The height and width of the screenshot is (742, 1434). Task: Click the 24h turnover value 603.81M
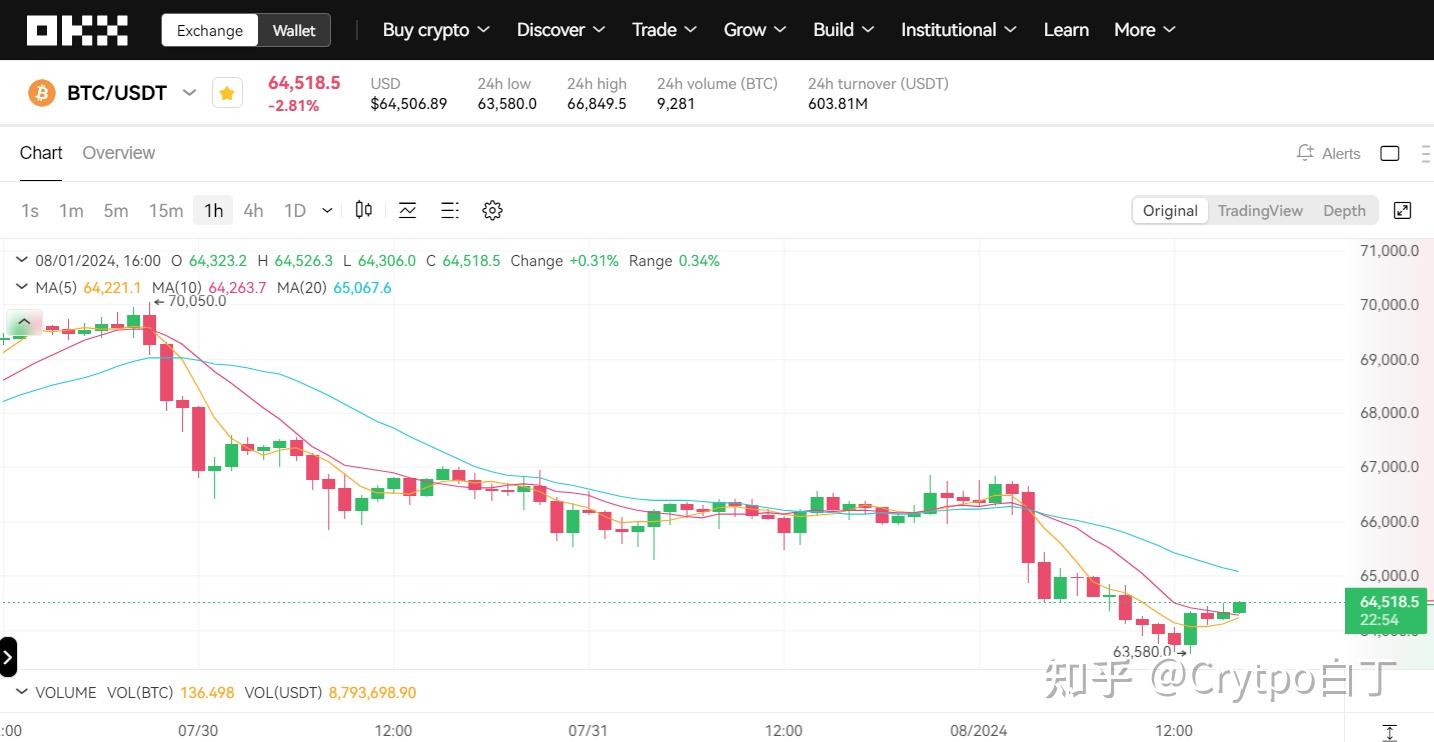(x=838, y=103)
